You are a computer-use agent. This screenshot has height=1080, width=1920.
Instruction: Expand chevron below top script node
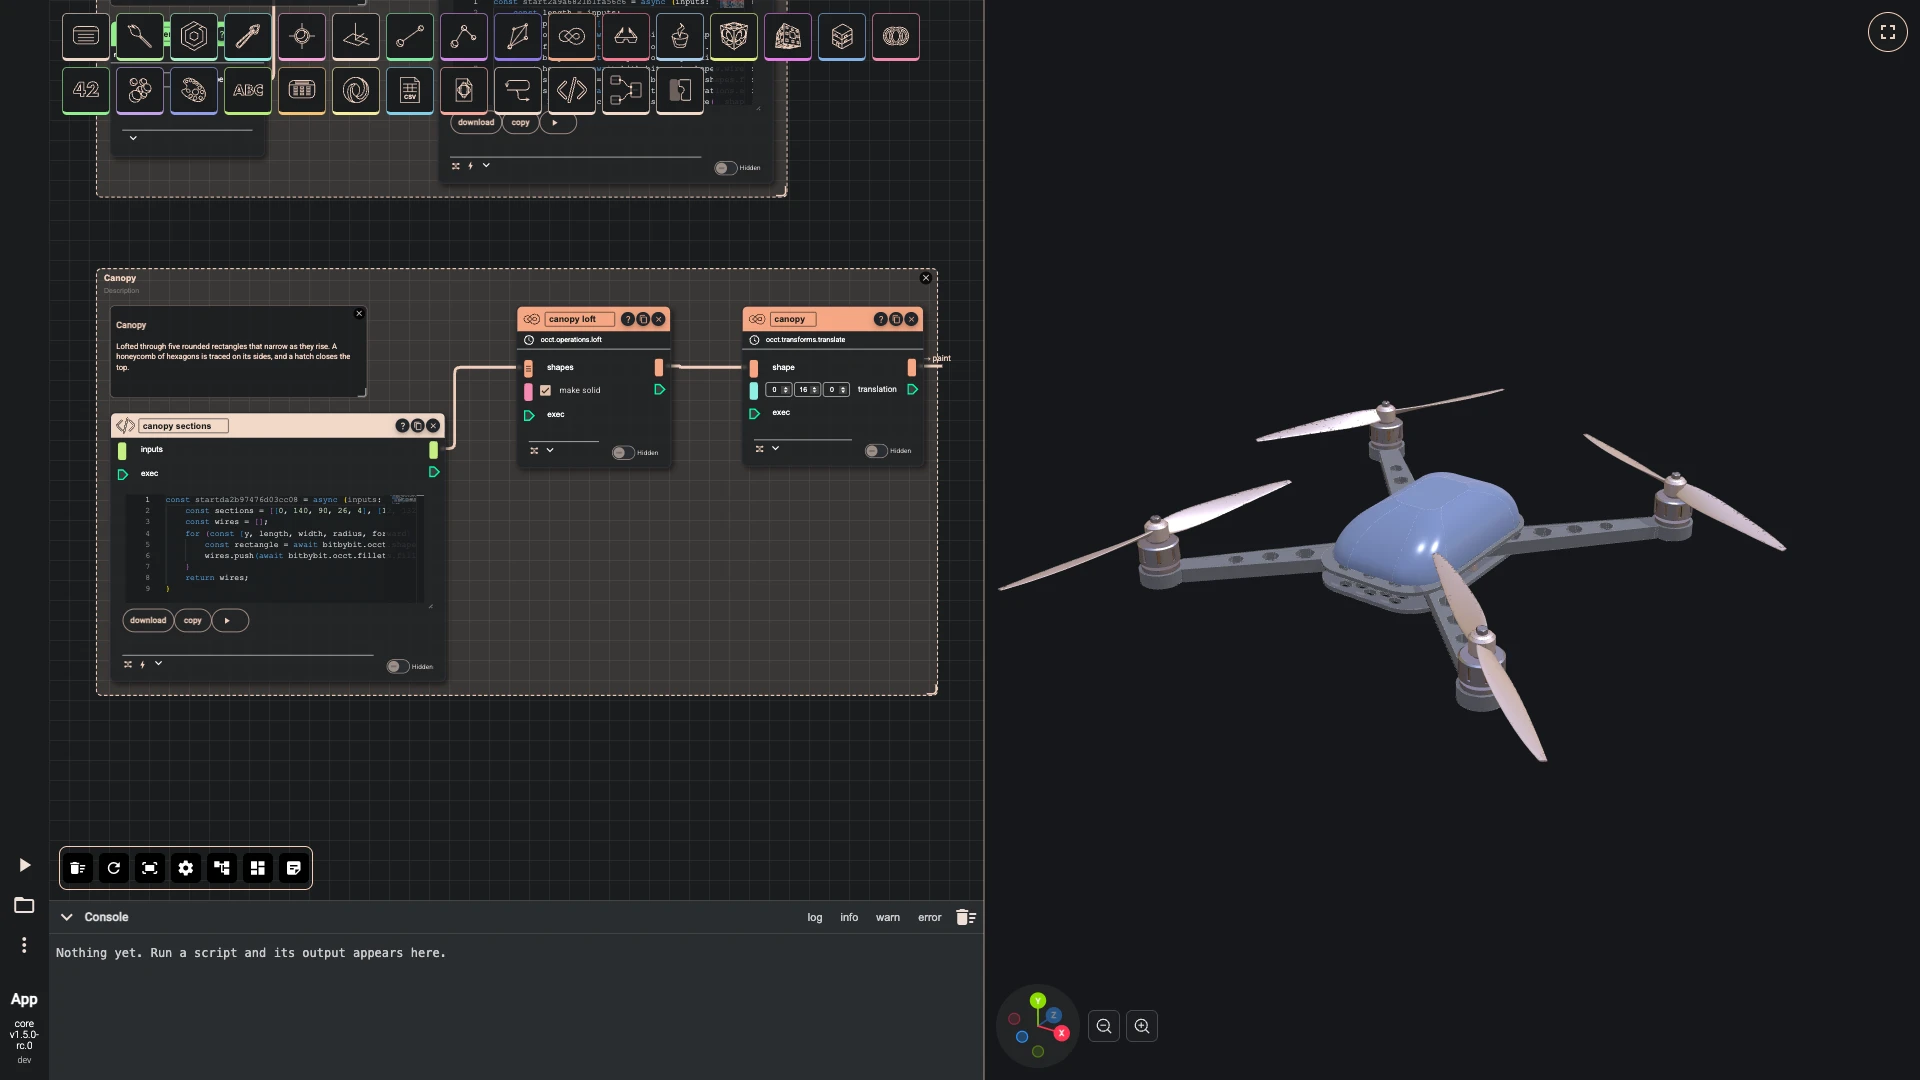(x=486, y=166)
